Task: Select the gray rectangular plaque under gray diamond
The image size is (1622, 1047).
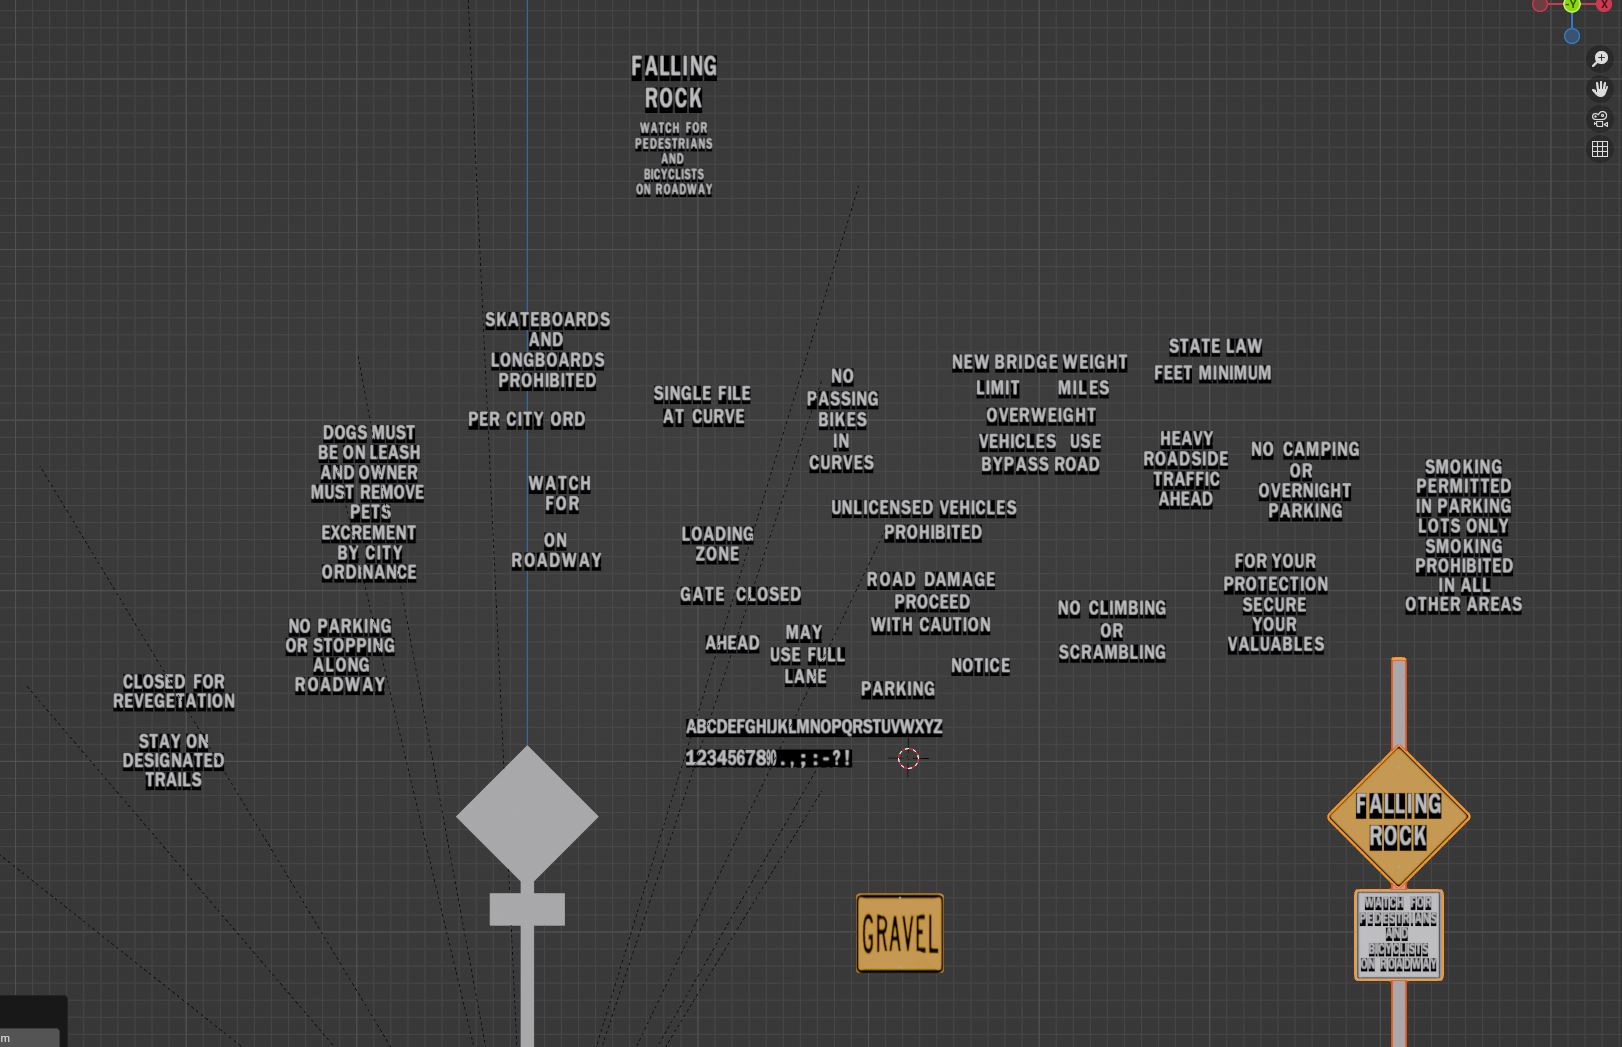Action: pyautogui.click(x=527, y=909)
